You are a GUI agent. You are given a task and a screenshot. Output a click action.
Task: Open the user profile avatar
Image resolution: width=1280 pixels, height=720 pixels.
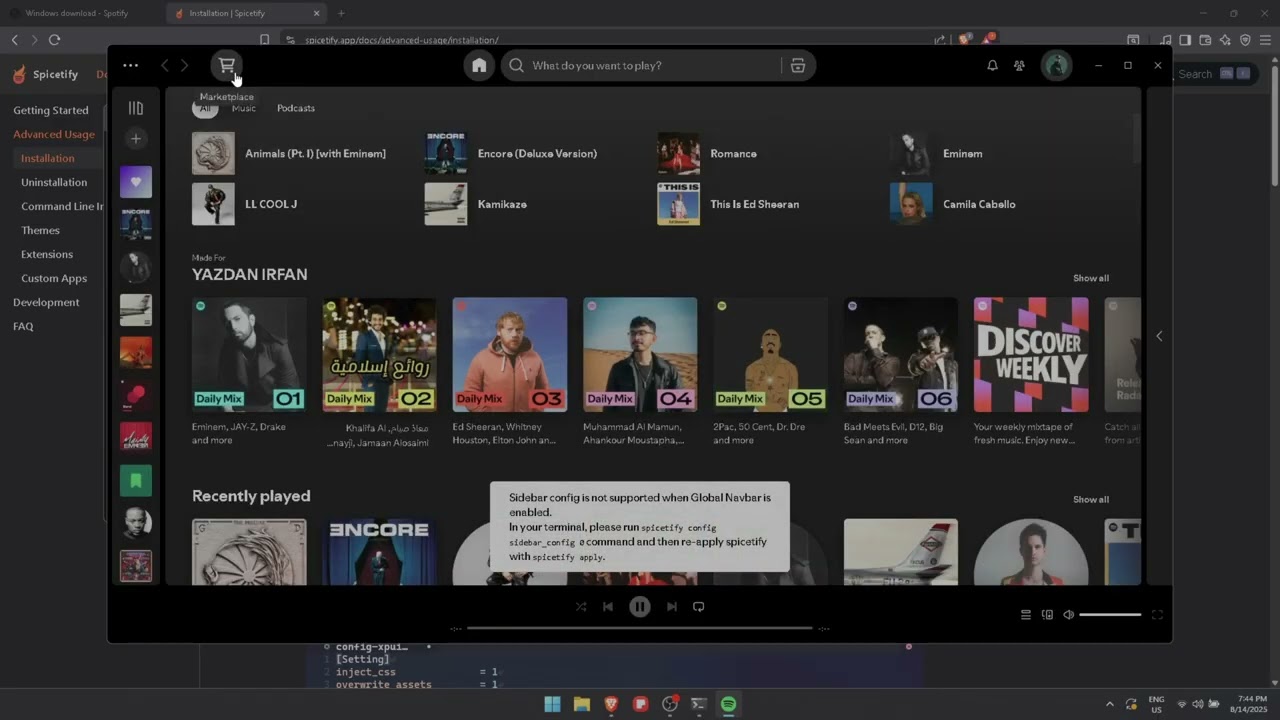1056,66
